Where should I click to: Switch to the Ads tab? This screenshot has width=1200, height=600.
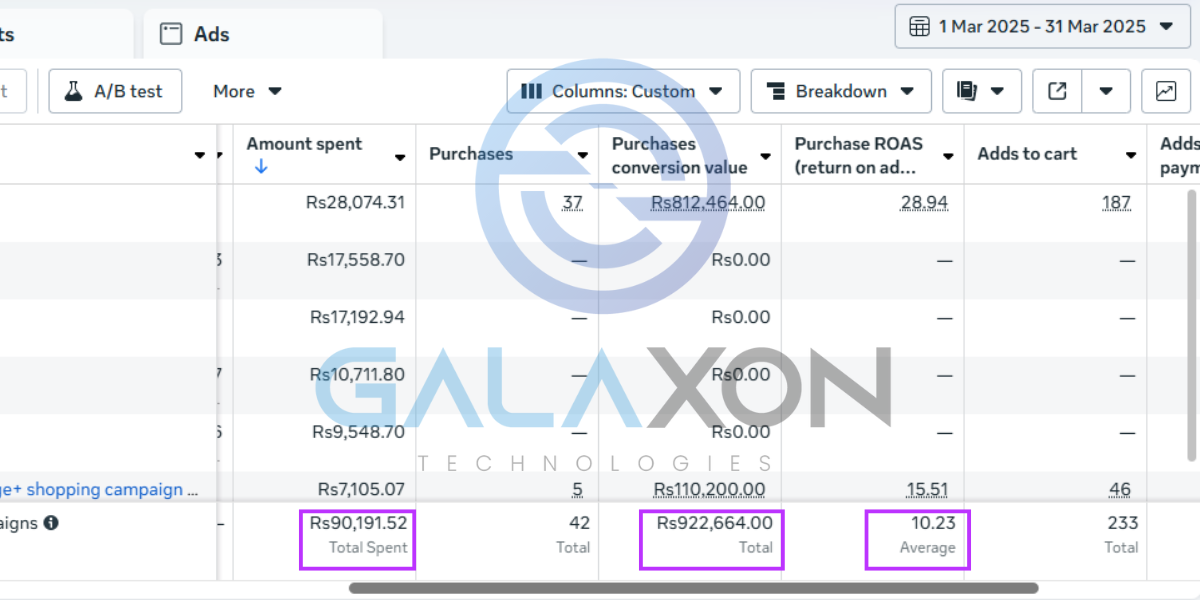coord(263,34)
